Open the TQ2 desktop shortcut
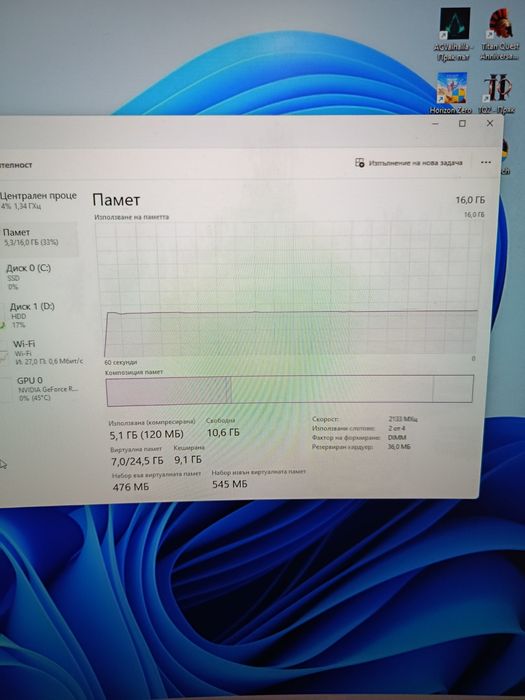Viewport: 525px width, 700px height. [497, 93]
